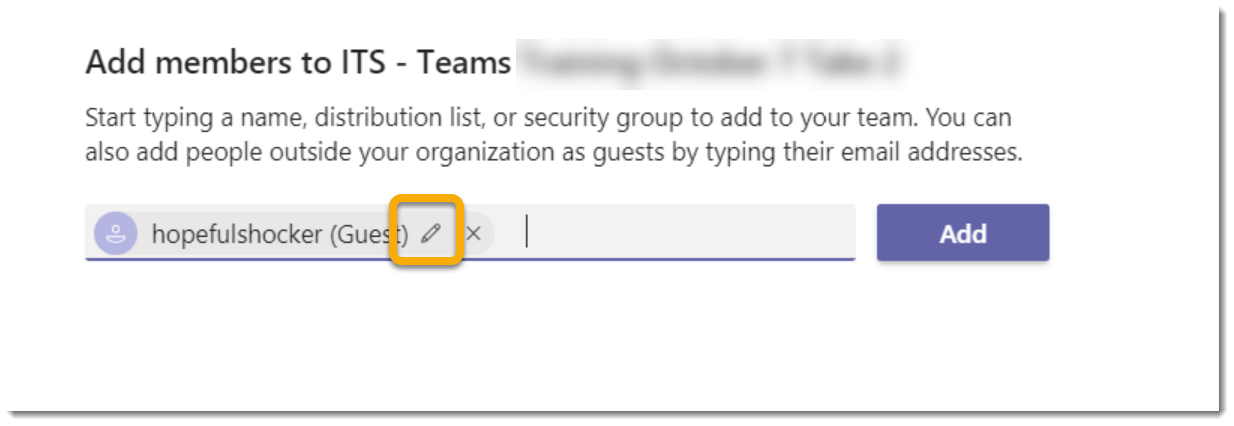Click empty area right of text cursor
1234x426 pixels.
point(690,233)
